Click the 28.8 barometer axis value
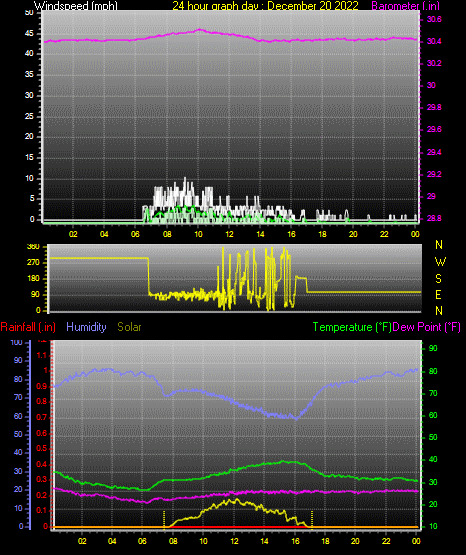 point(434,218)
